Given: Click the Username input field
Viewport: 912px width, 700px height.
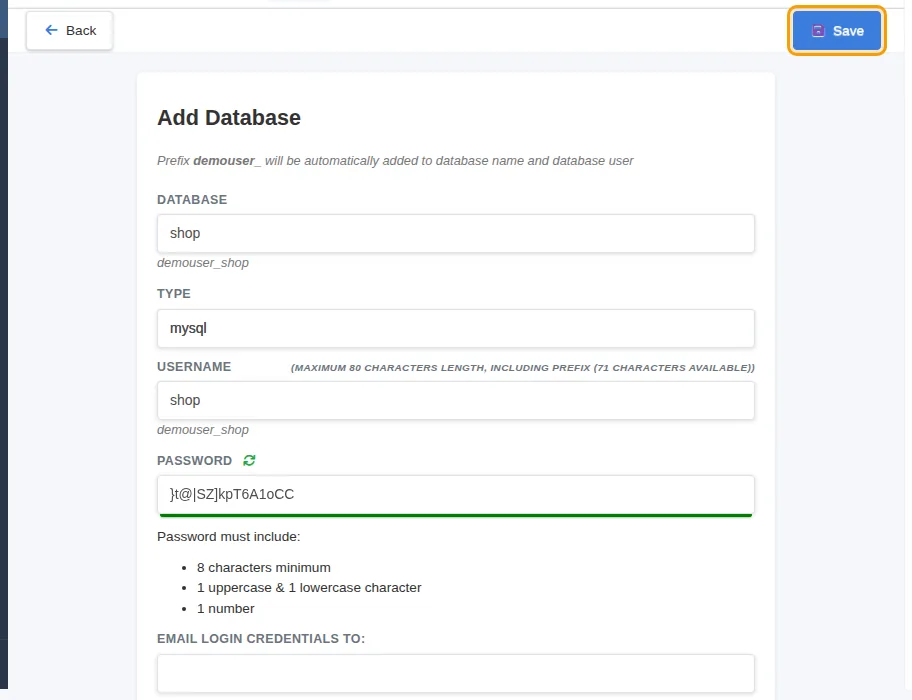Looking at the screenshot, I should [x=455, y=401].
